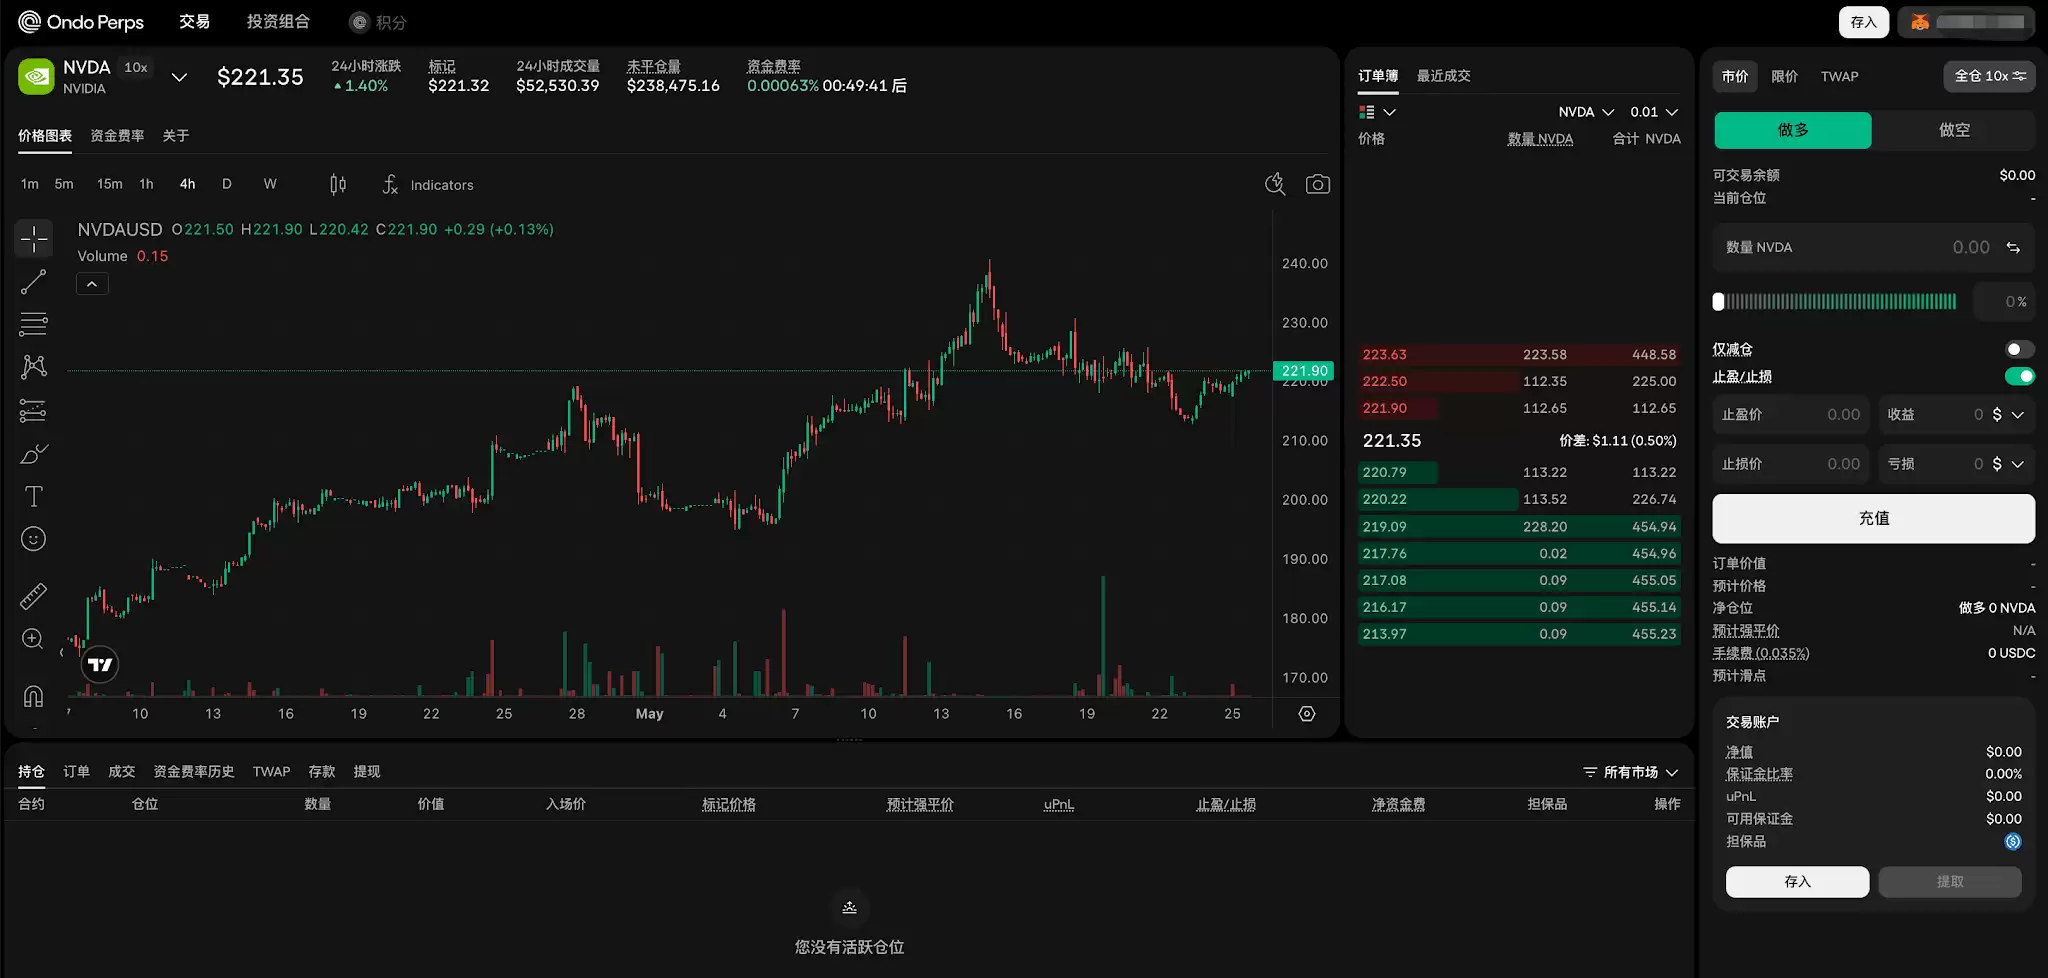The width and height of the screenshot is (2048, 978).
Task: Click the zoom in tool
Action: point(34,639)
